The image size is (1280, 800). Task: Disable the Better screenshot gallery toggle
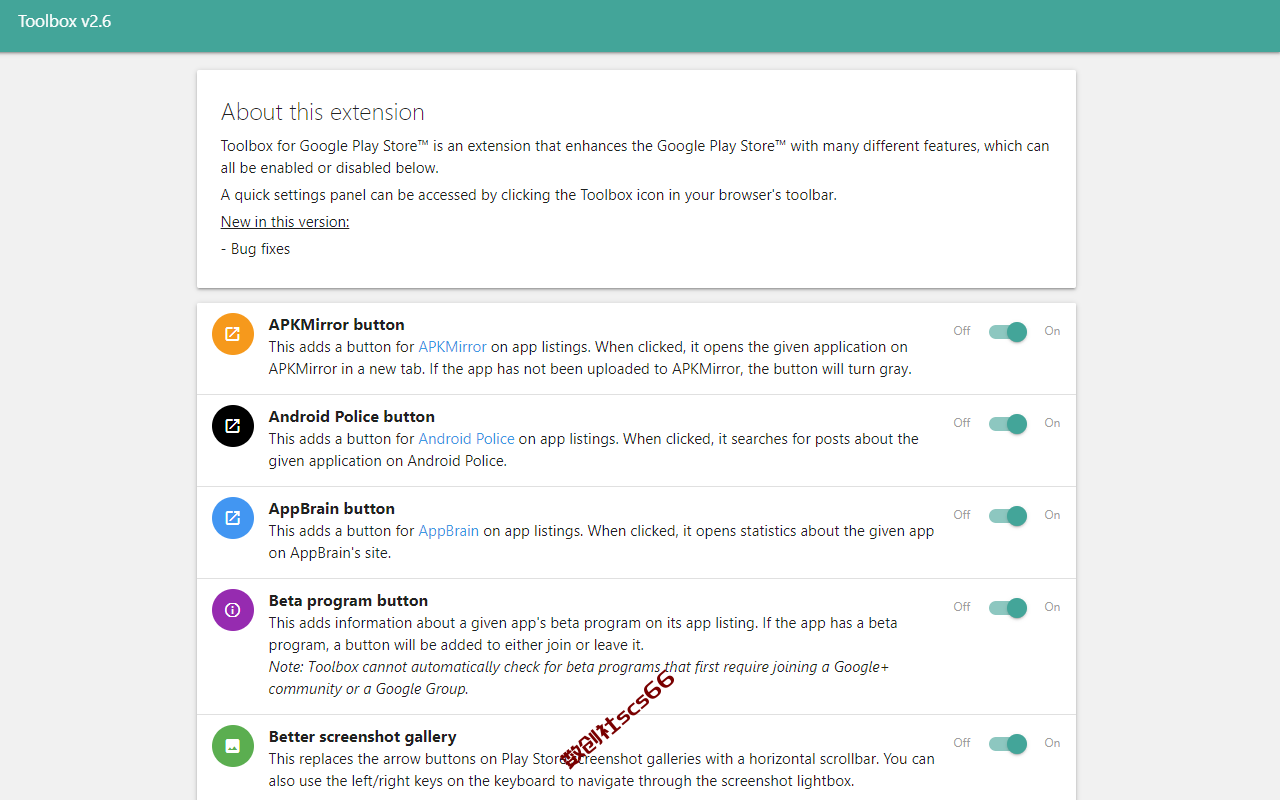[x=1008, y=744]
